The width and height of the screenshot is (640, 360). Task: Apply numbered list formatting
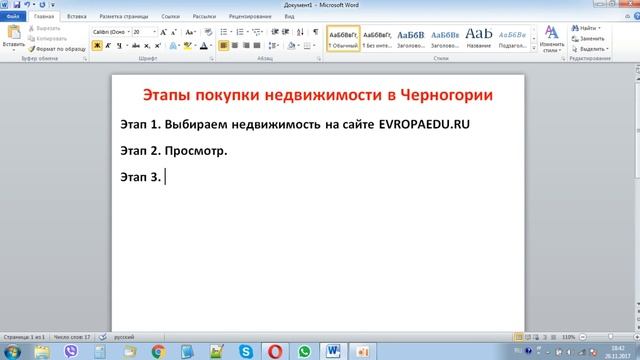[240, 32]
